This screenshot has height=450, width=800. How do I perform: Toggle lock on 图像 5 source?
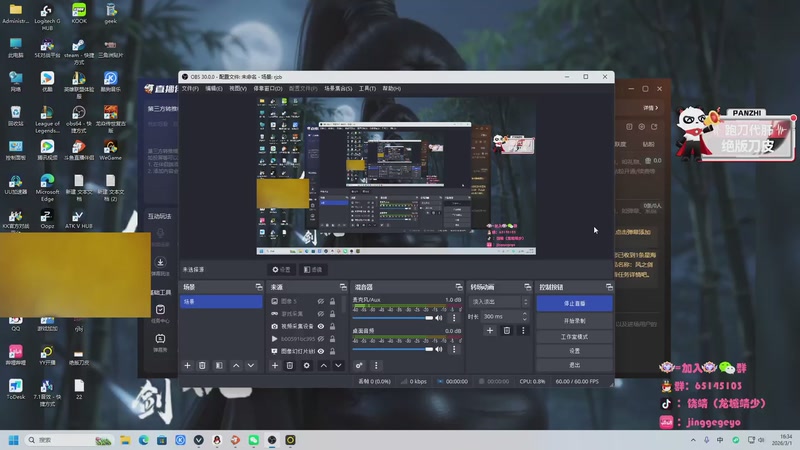[332, 302]
